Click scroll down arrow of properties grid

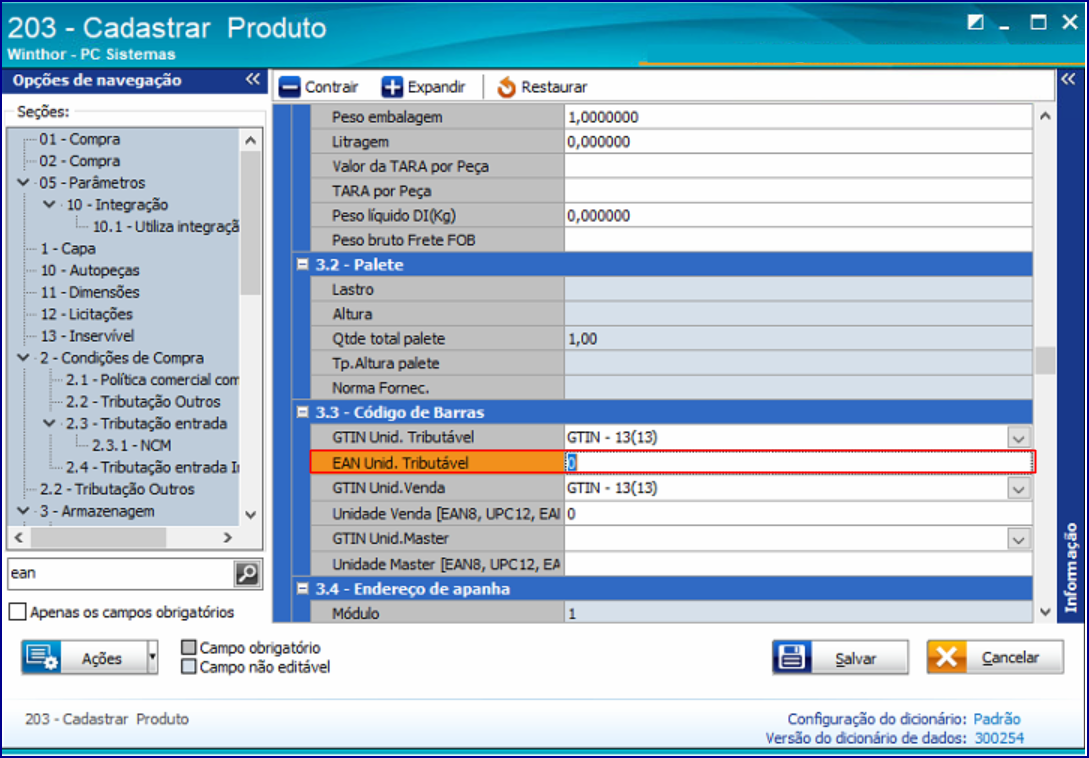point(1045,612)
